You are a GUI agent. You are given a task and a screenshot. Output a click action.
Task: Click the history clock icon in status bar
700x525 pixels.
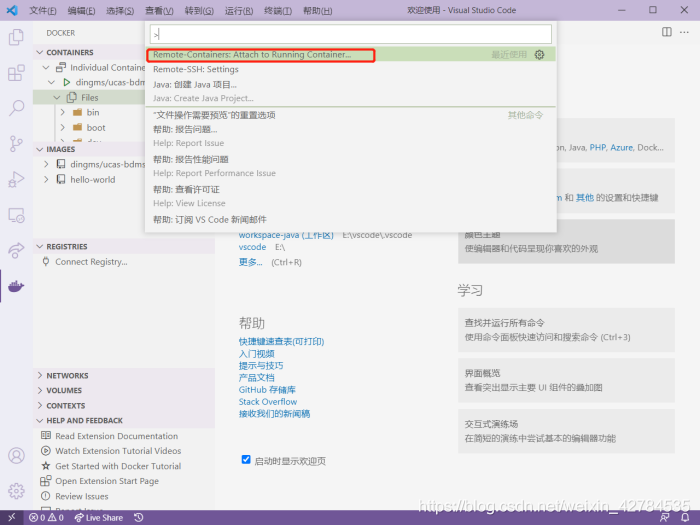(138, 517)
